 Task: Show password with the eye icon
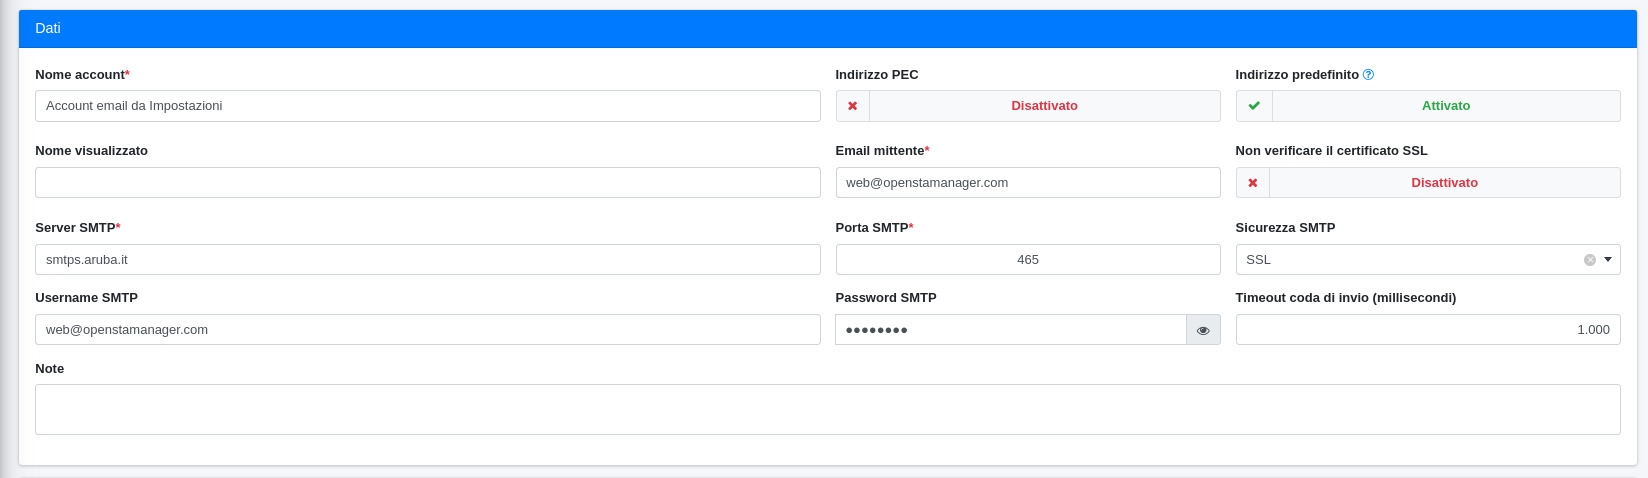(x=1203, y=330)
